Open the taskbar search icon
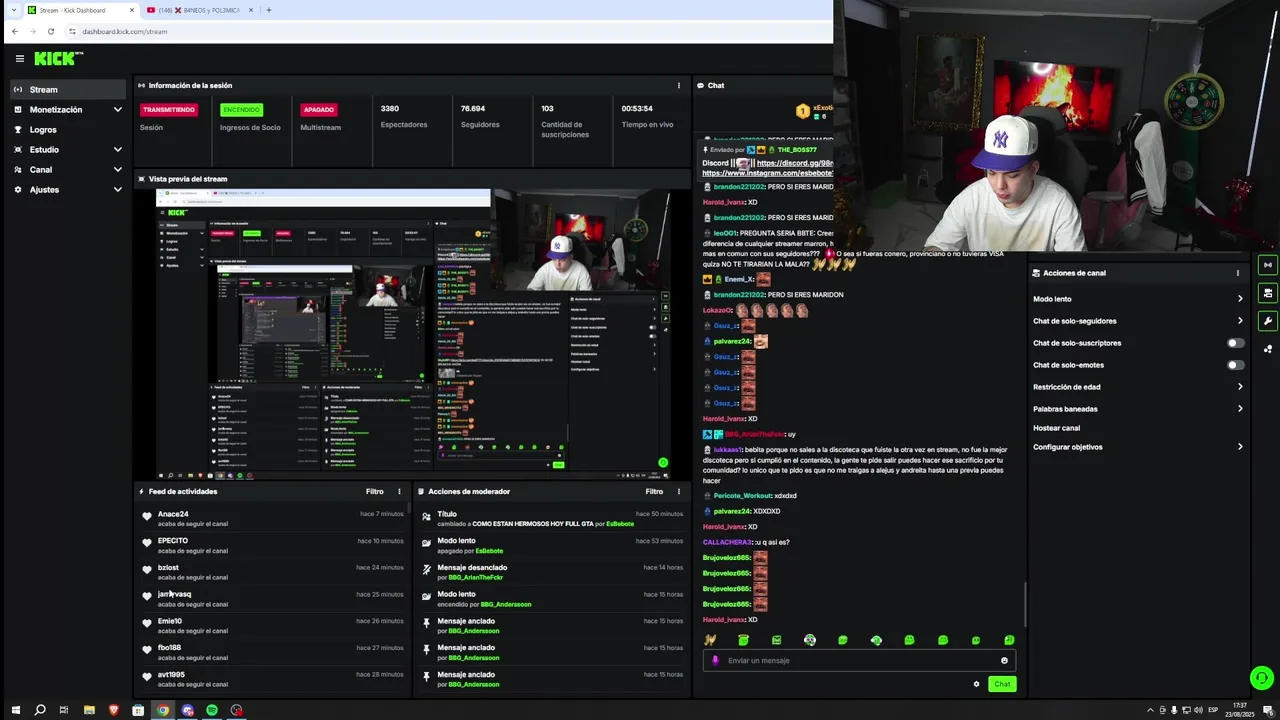The width and height of the screenshot is (1280, 720). coord(40,710)
